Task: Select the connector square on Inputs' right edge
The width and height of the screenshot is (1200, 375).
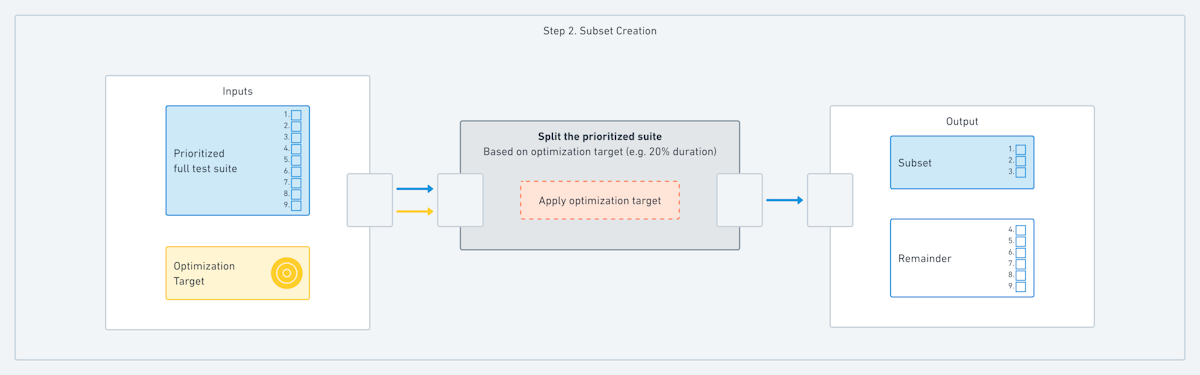Action: coord(370,200)
